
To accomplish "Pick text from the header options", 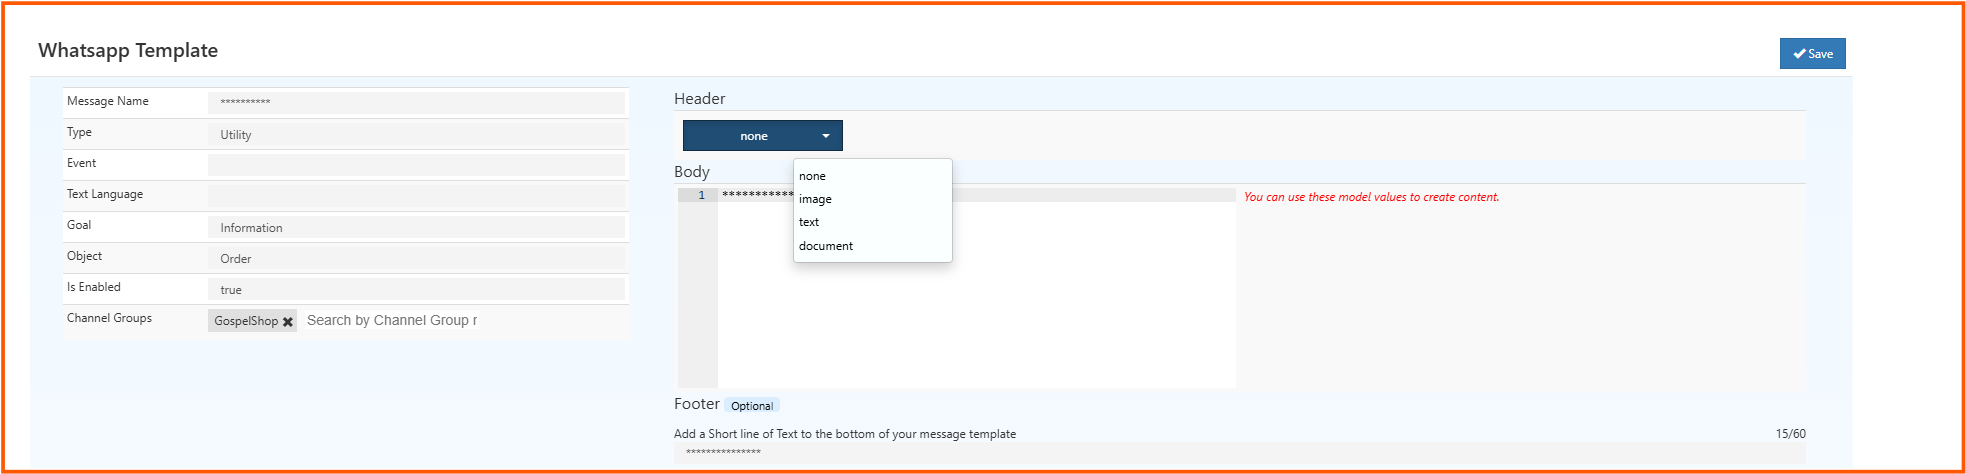I will (809, 222).
